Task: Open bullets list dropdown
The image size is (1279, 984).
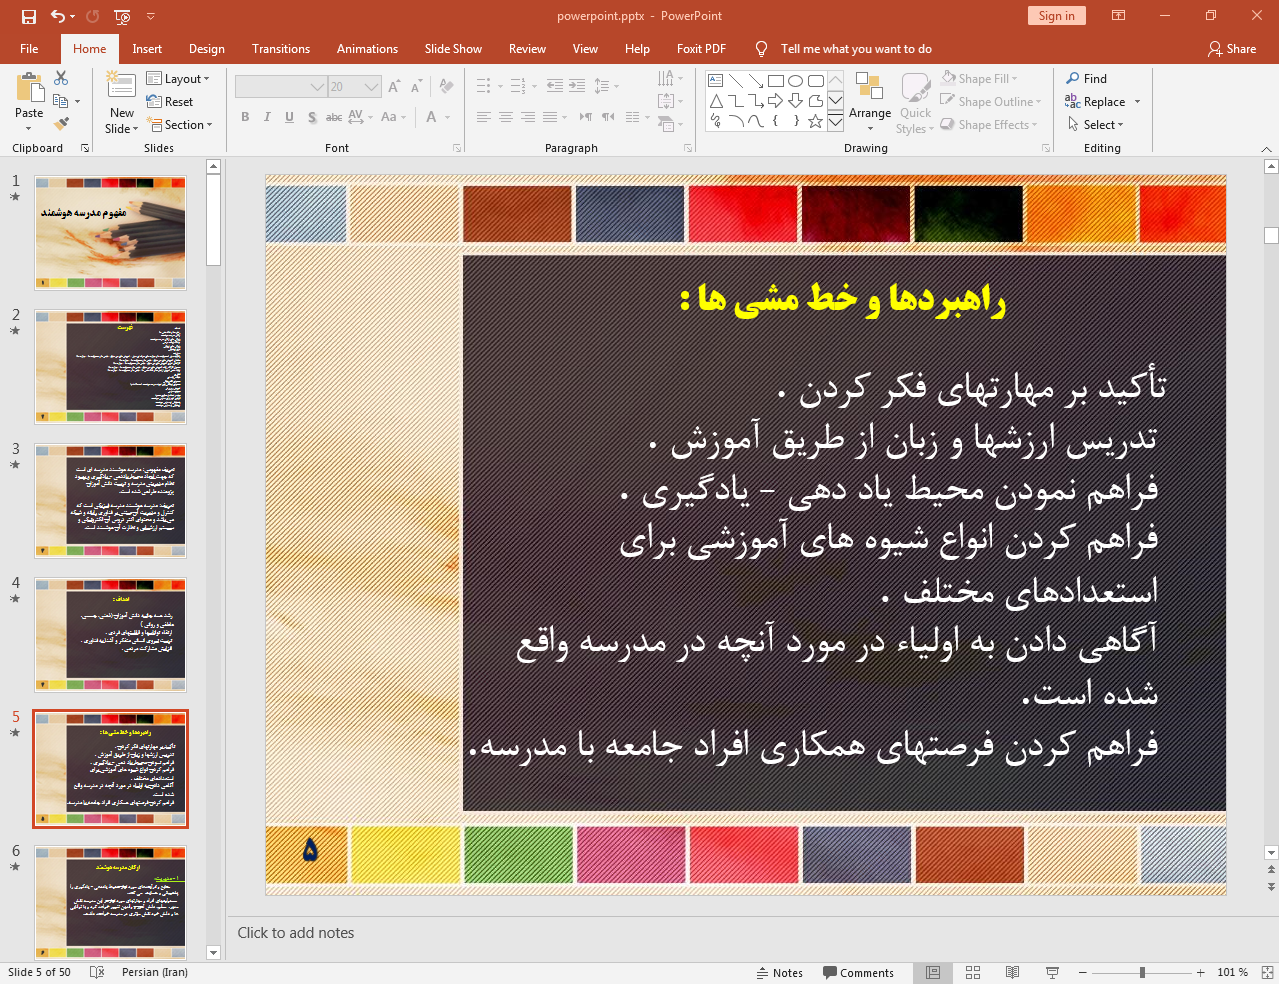Action: coord(501,87)
